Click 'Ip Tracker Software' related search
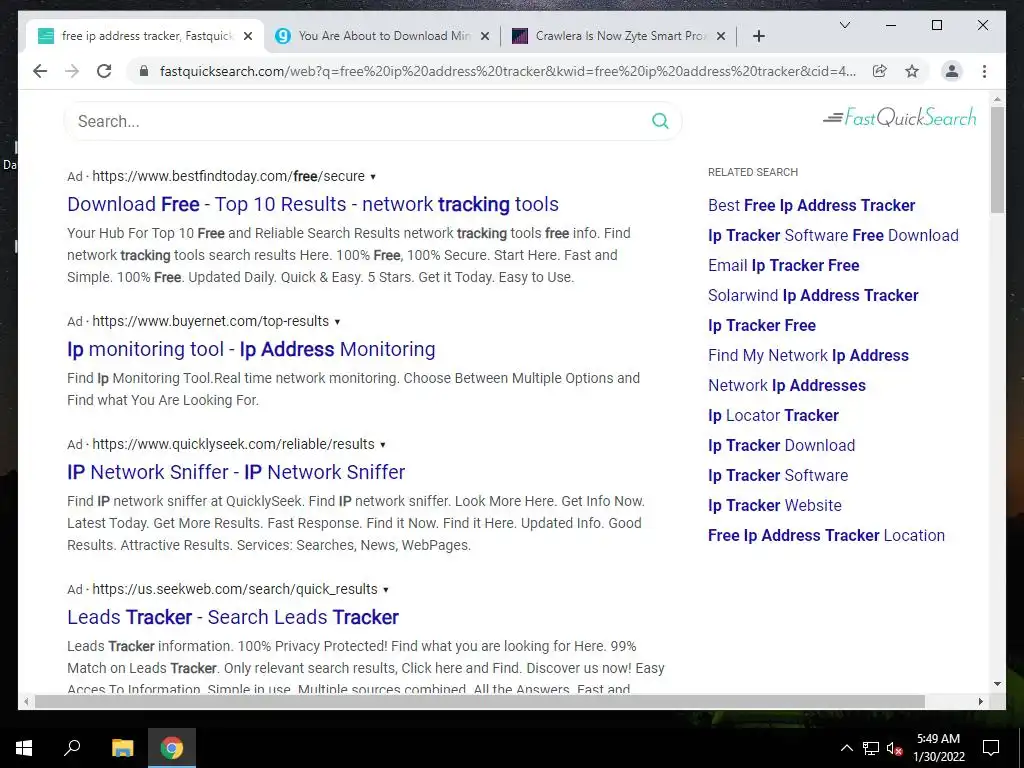The image size is (1024, 768). click(x=778, y=475)
